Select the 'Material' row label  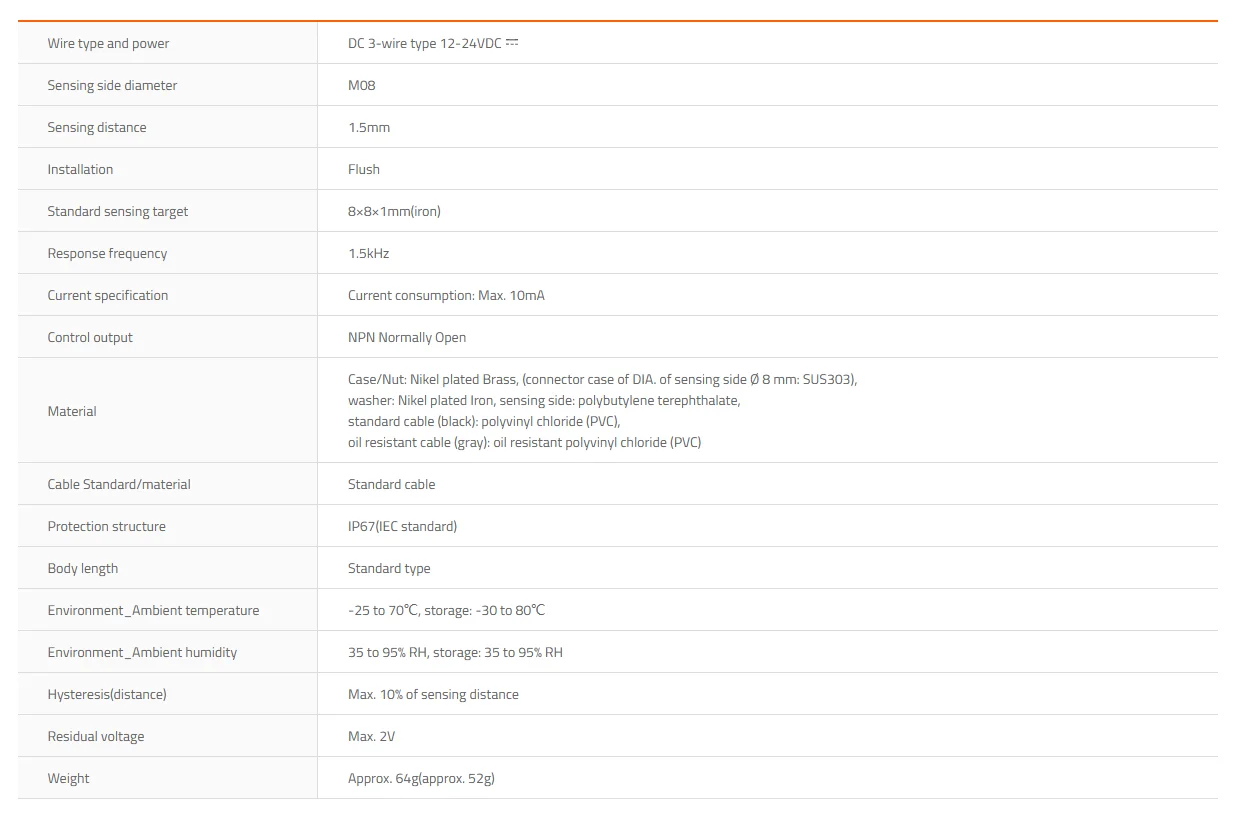[72, 411]
